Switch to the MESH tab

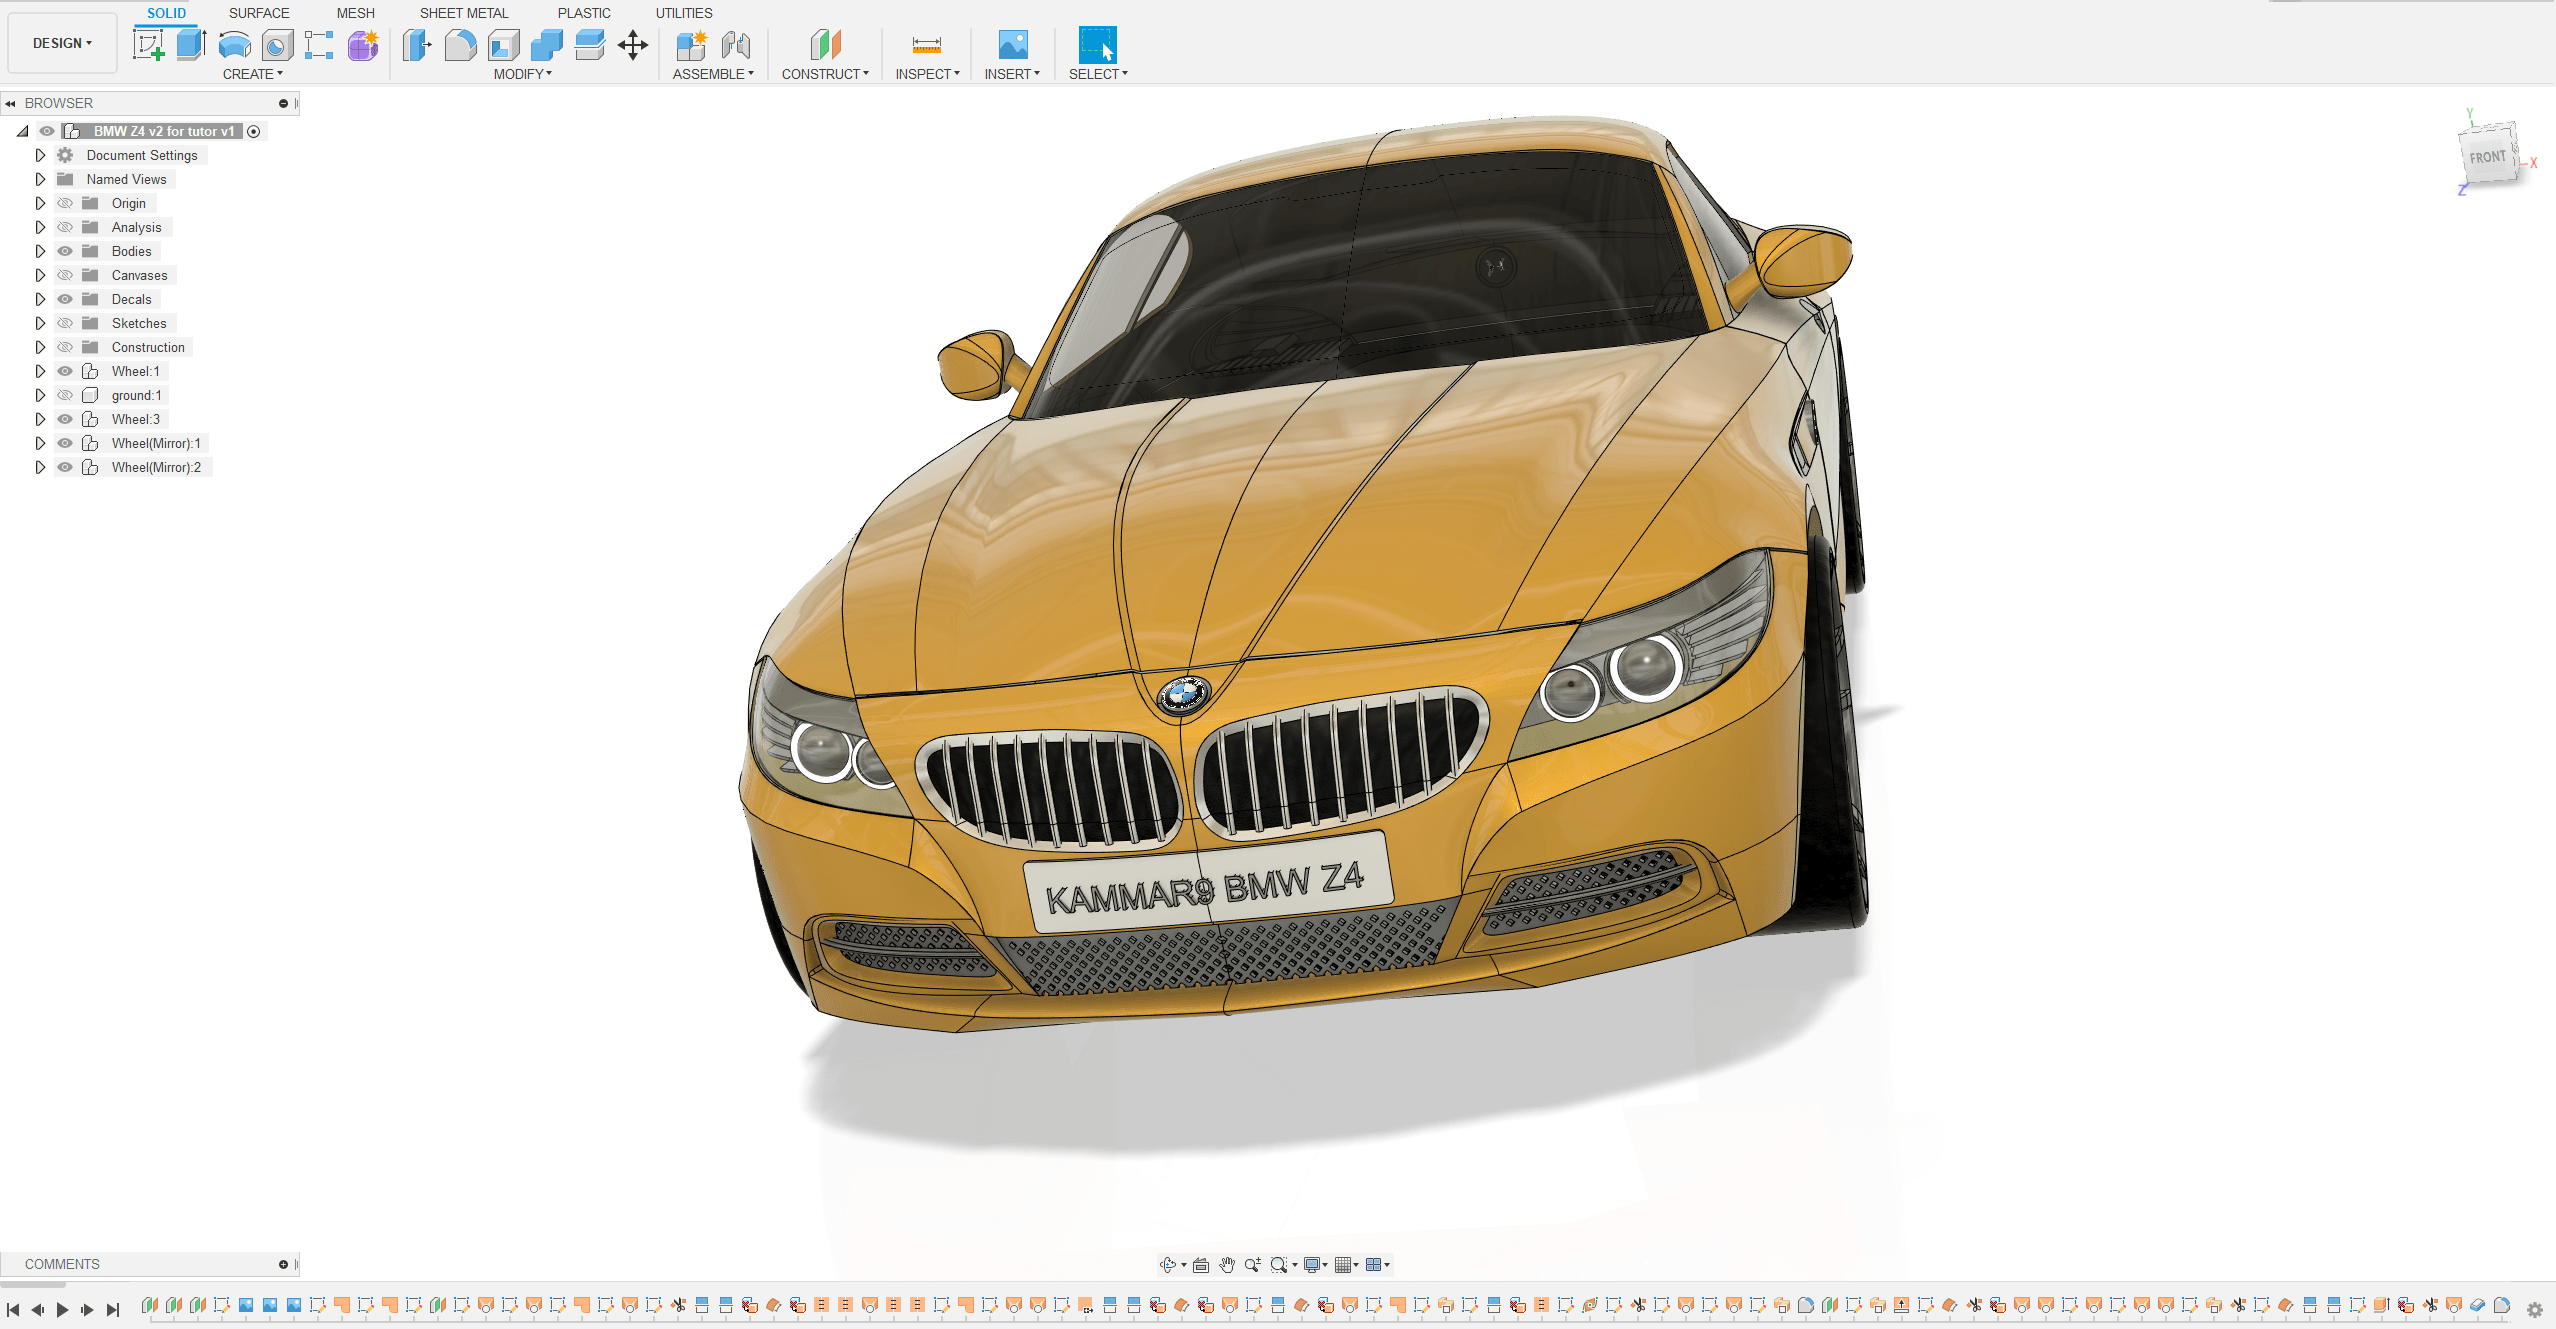pos(356,13)
